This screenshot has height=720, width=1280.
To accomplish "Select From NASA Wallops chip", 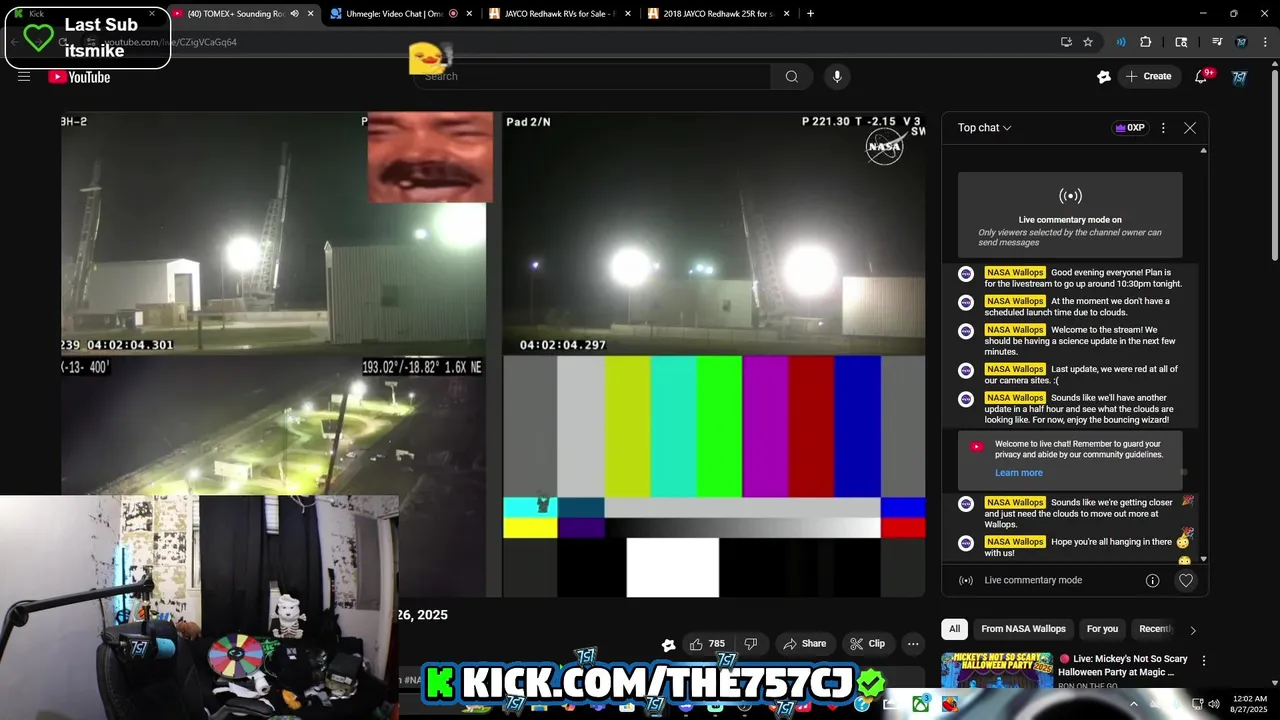I will pyautogui.click(x=1023, y=629).
